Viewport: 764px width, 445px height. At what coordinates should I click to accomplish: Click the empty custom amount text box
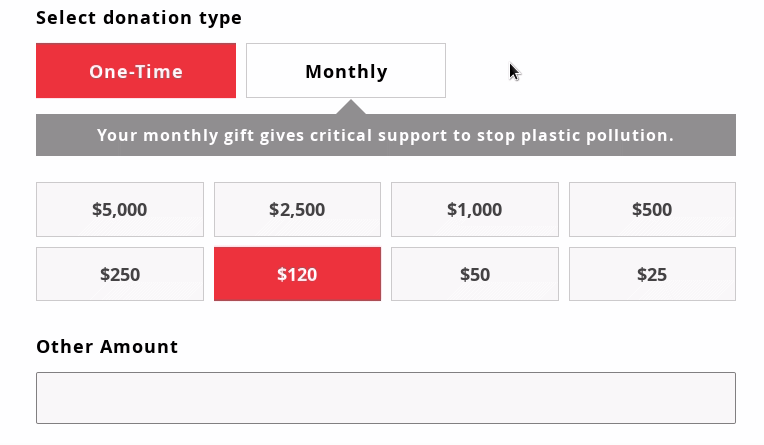pos(386,398)
